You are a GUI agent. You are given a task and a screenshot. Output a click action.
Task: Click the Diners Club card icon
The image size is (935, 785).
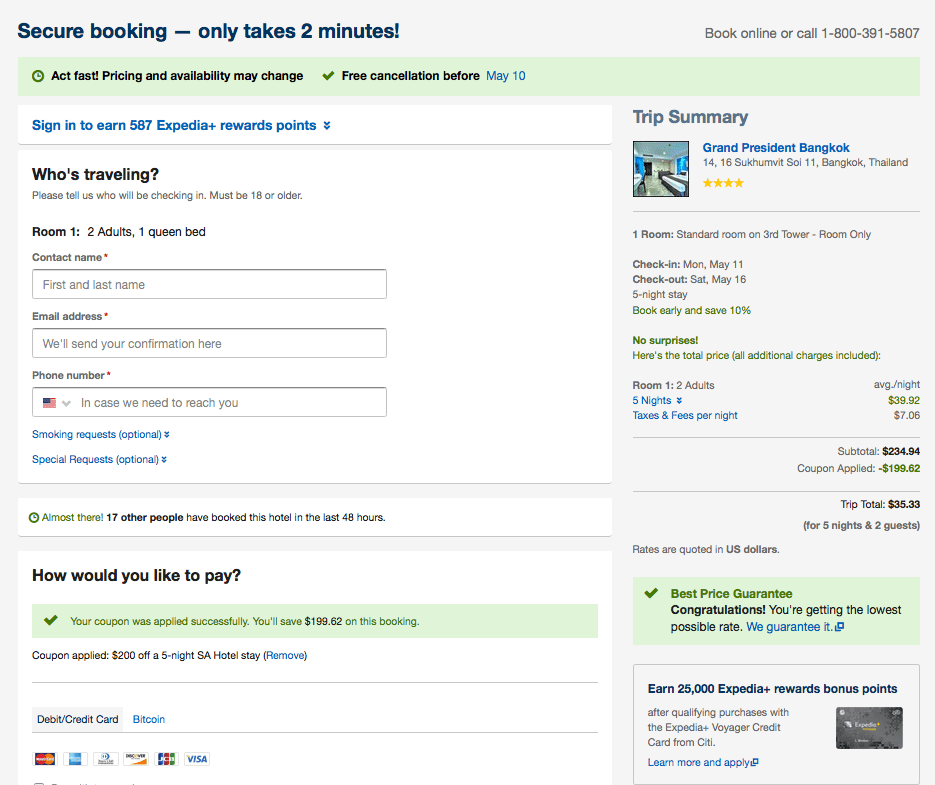click(x=106, y=759)
